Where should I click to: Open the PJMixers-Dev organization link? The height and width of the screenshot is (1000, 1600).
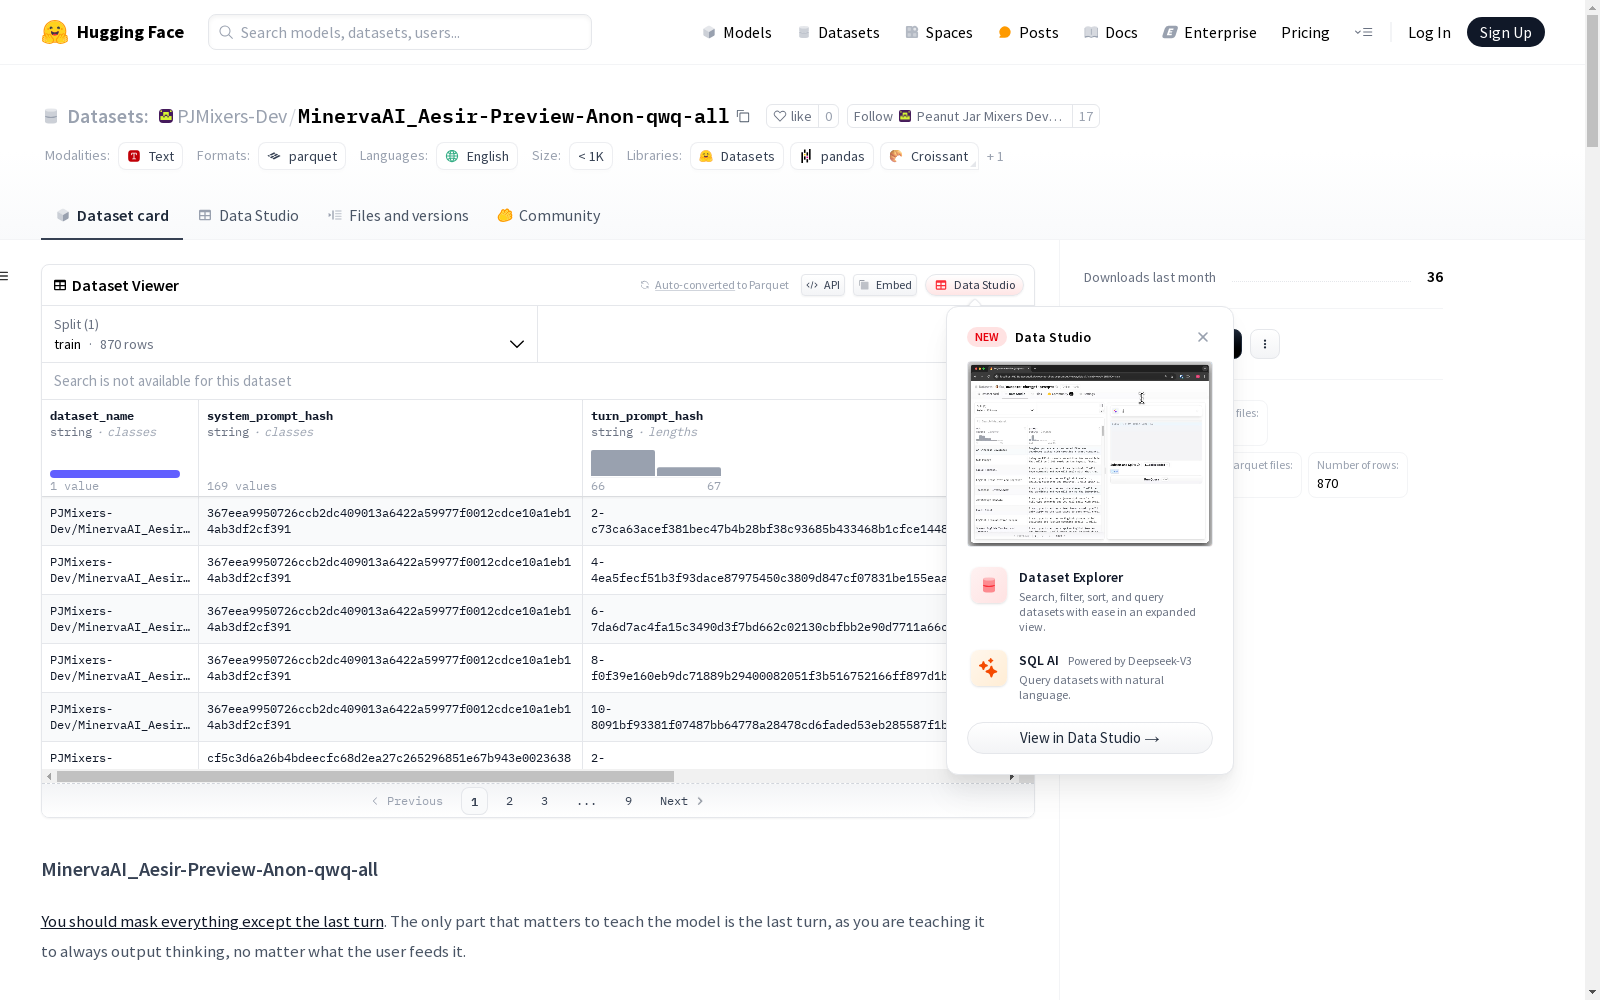(x=232, y=116)
